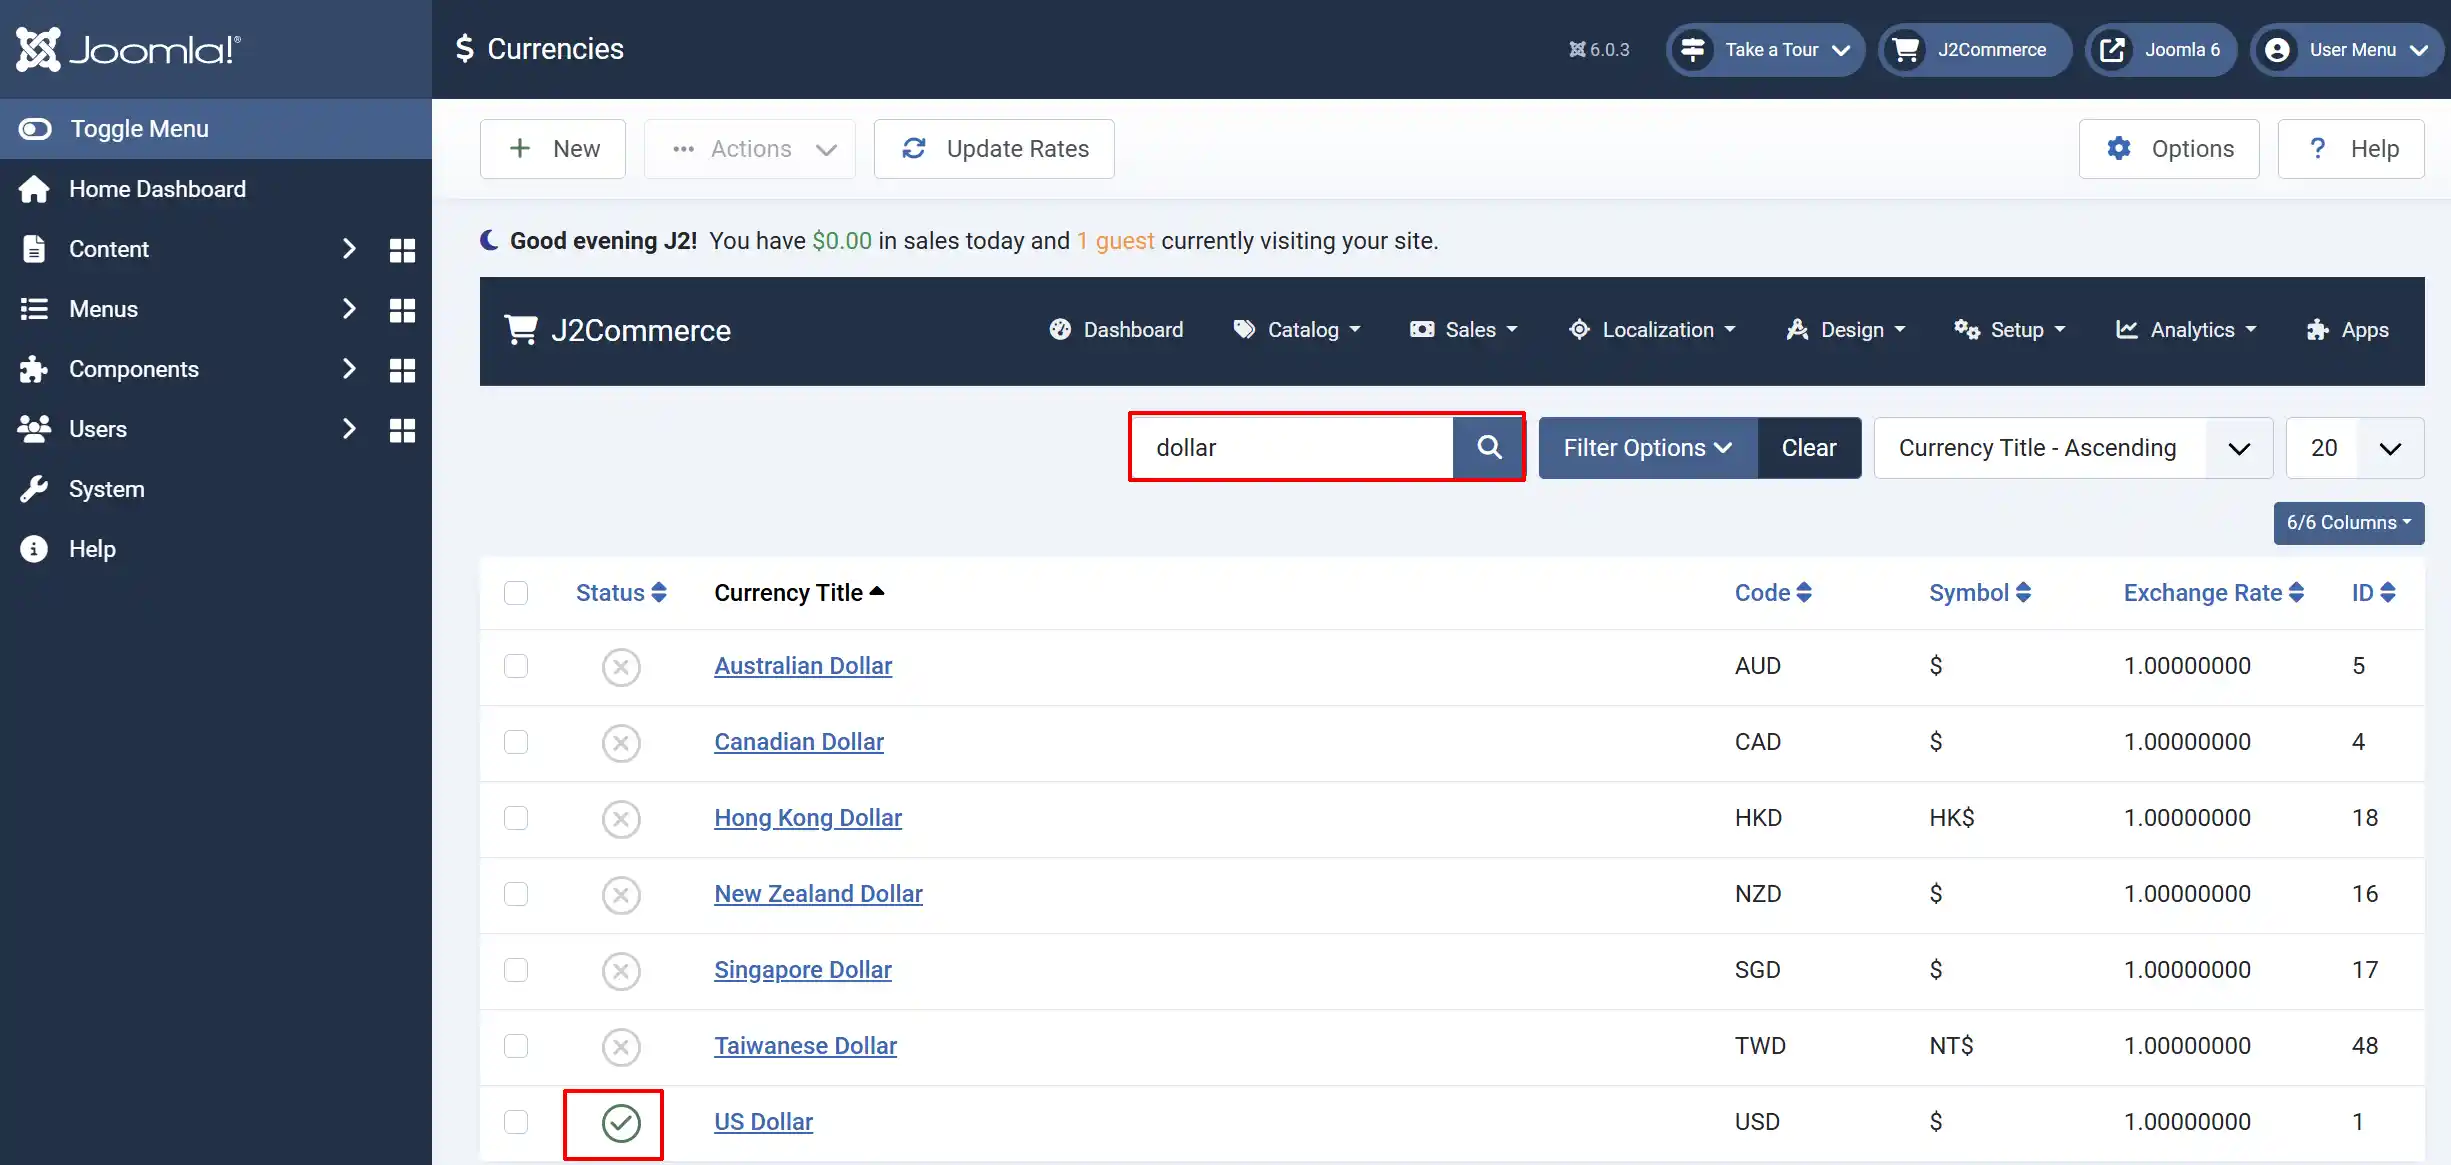2451x1165 pixels.
Task: Toggle Singapore Dollar status icon
Action: 621,971
